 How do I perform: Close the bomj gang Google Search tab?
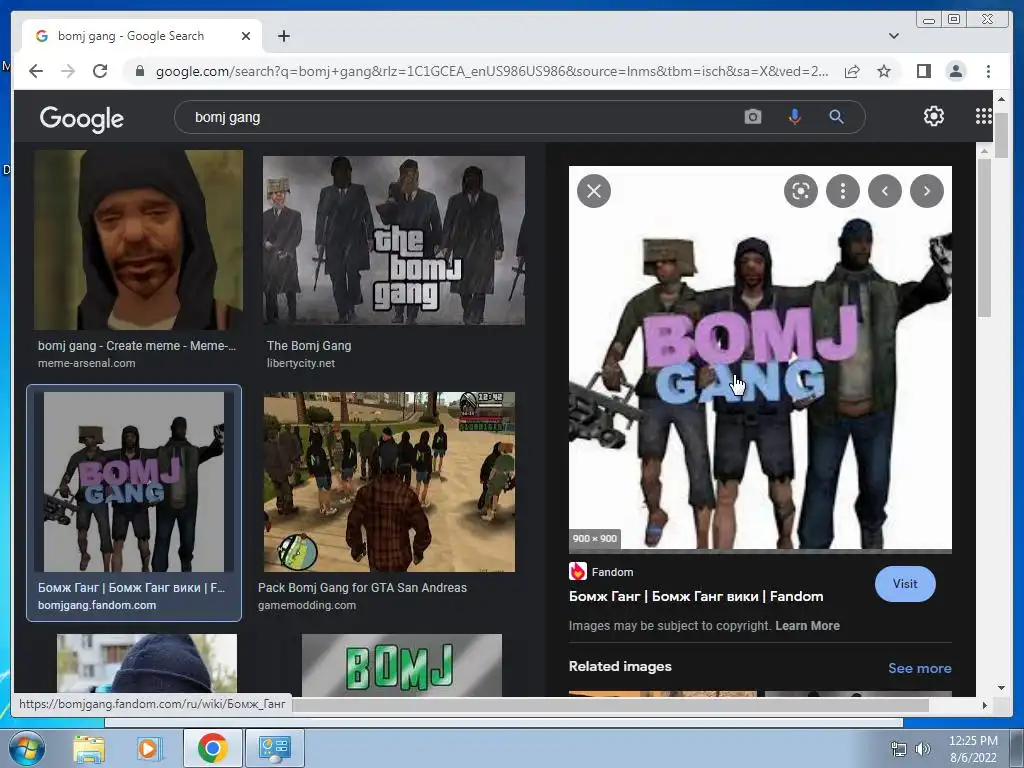point(246,36)
